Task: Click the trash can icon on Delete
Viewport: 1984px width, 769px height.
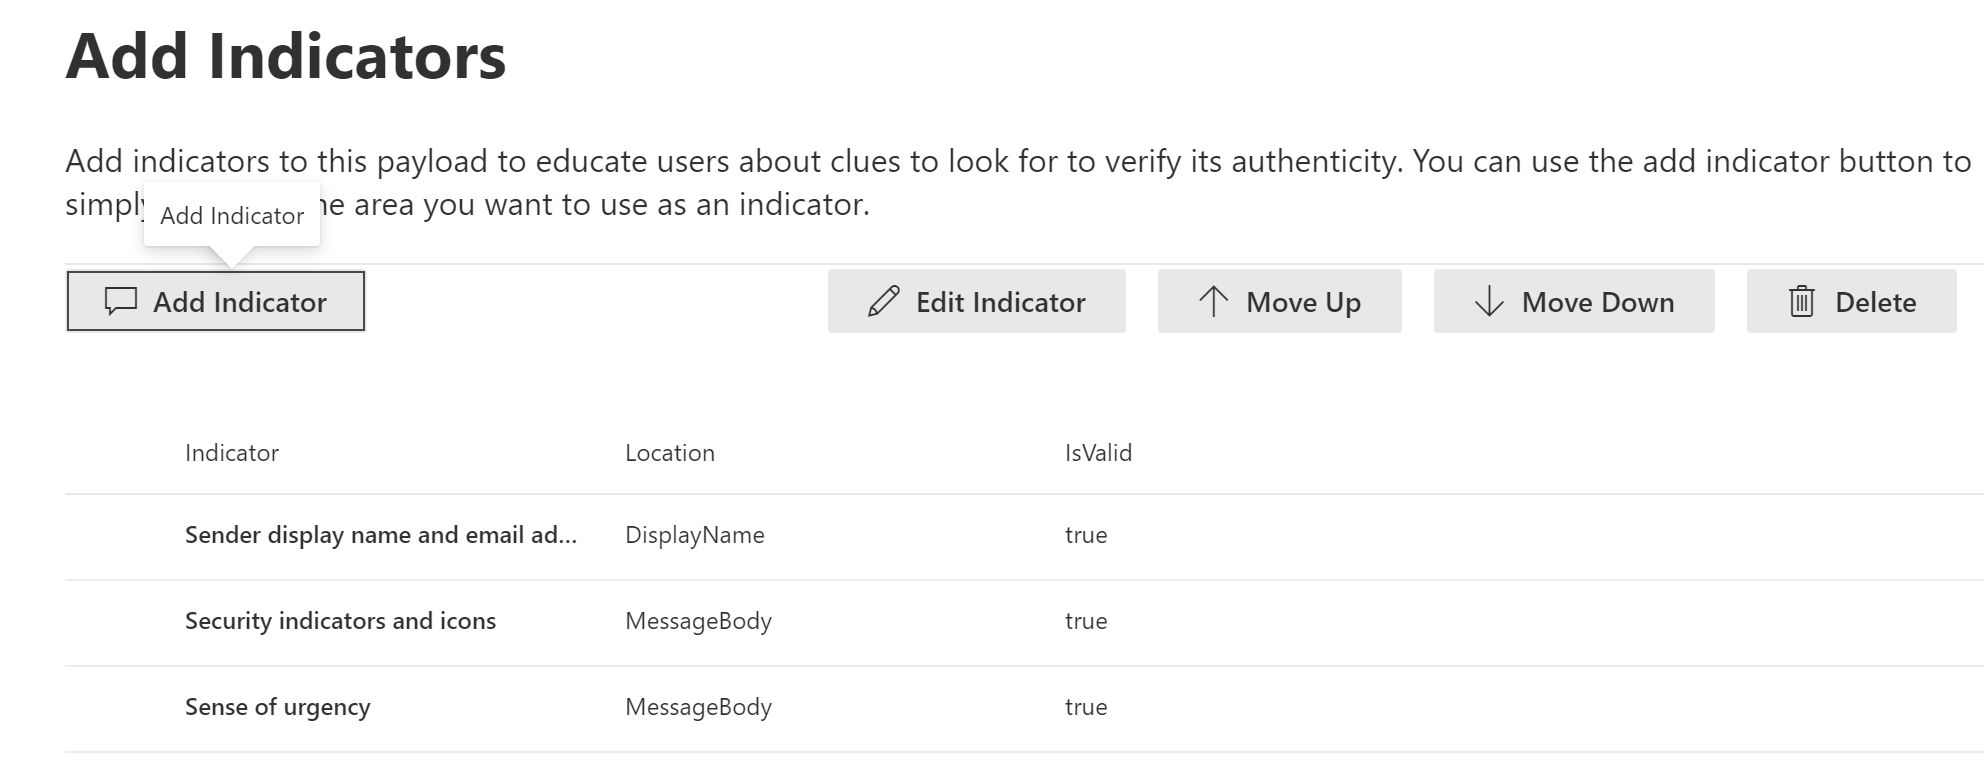Action: pyautogui.click(x=1801, y=301)
